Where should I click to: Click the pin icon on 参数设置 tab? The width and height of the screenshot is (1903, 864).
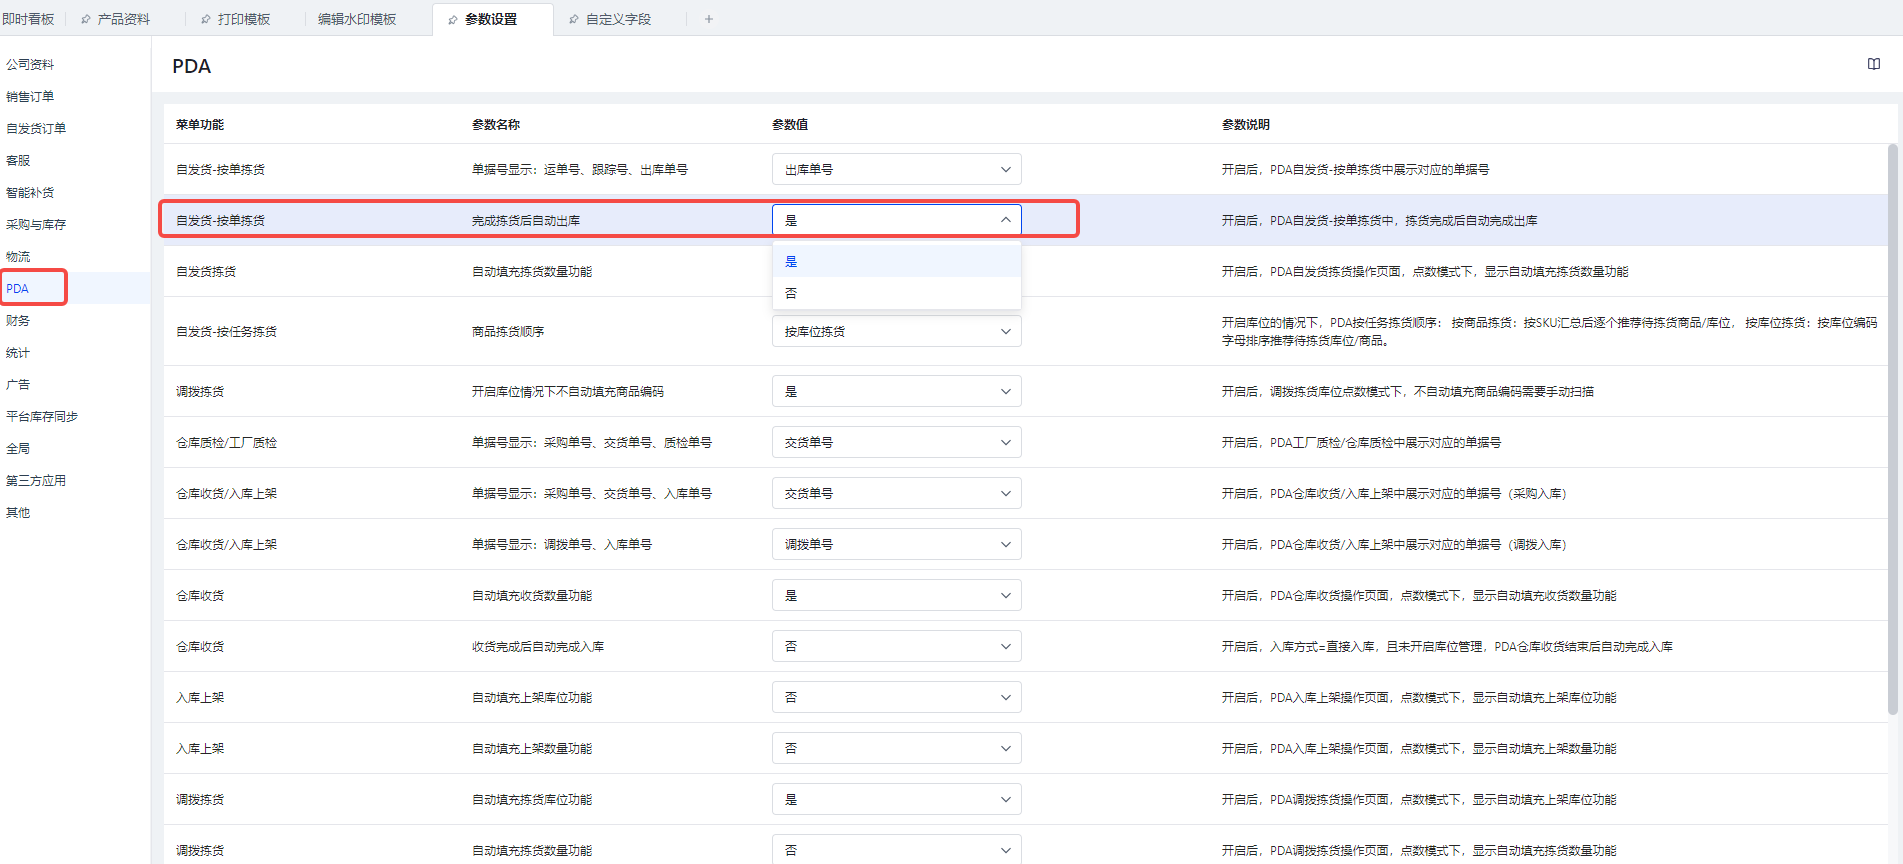coord(453,20)
